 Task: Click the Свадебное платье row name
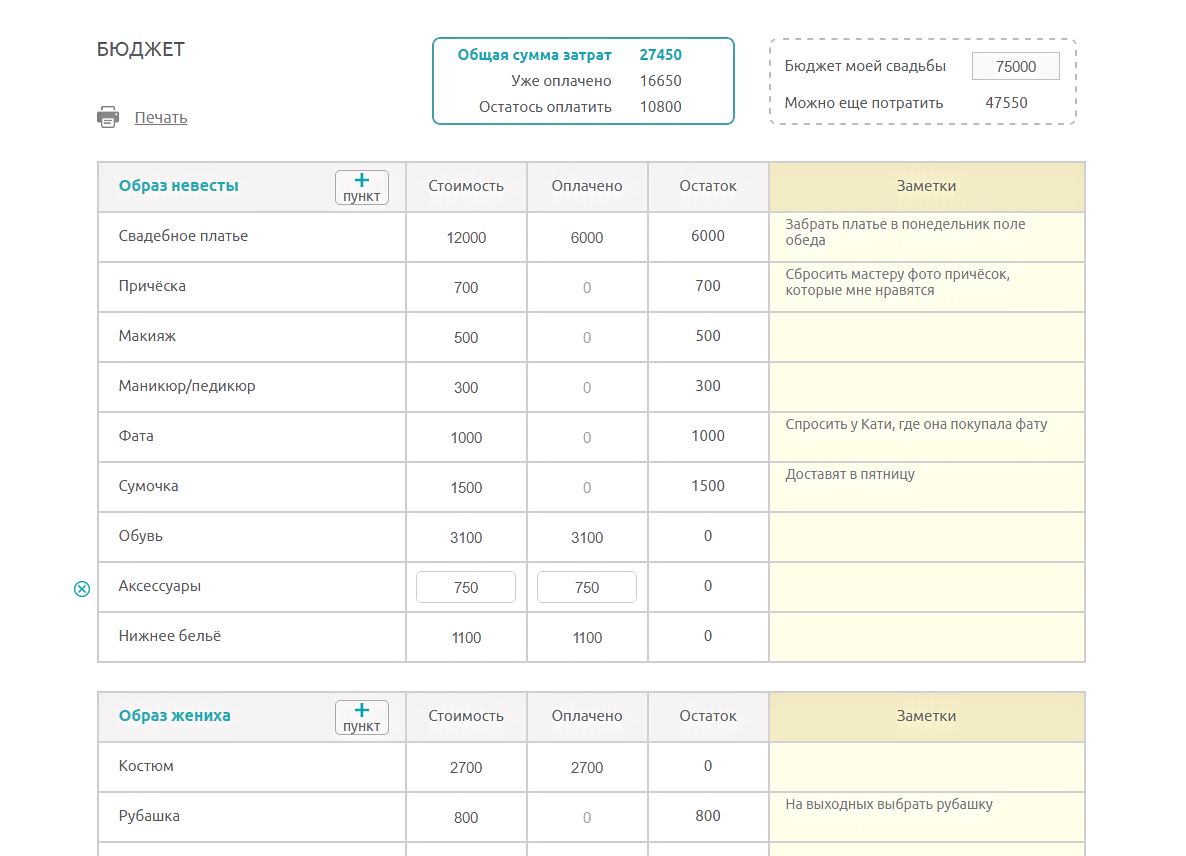[x=183, y=236]
